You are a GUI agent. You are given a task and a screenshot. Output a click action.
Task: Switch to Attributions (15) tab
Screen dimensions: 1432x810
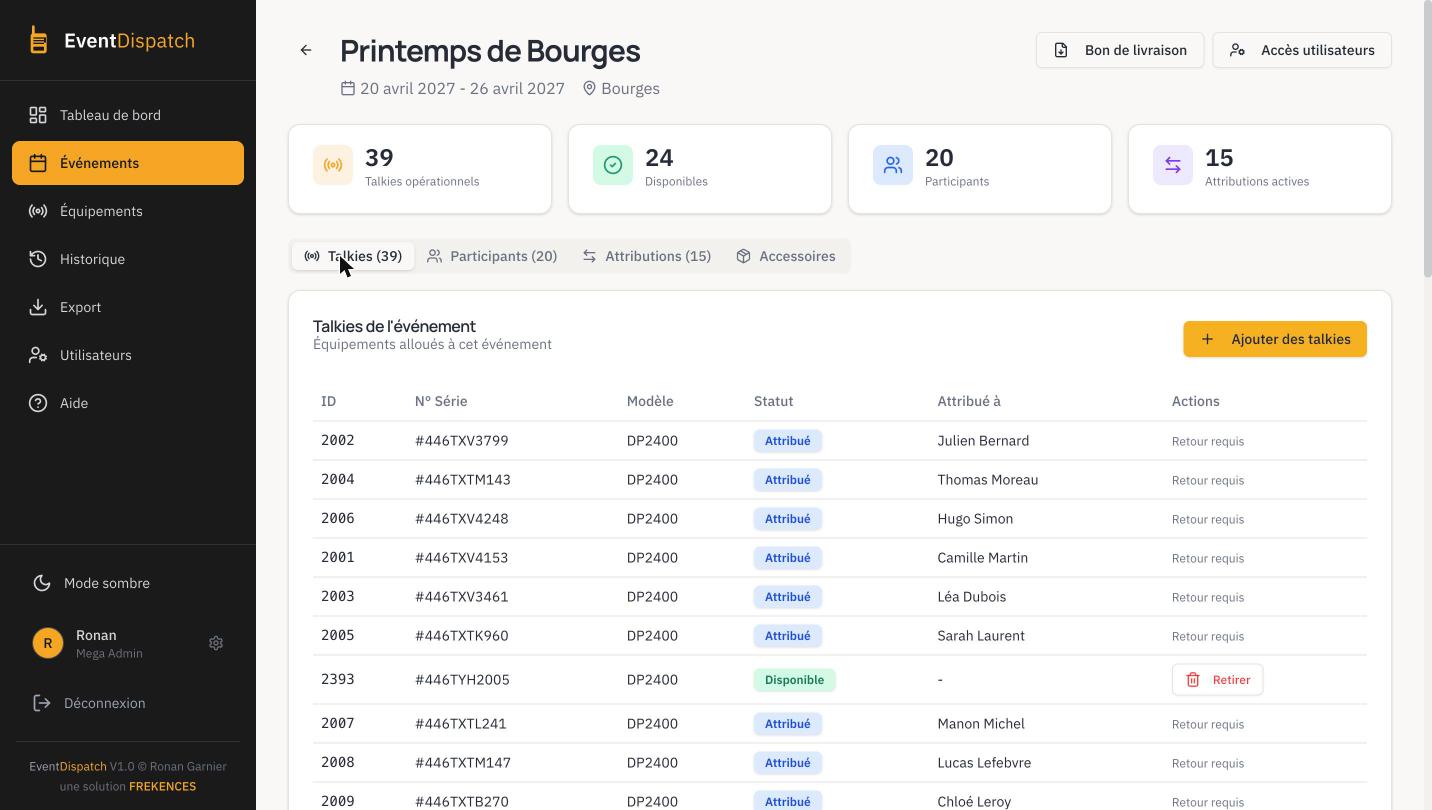point(647,256)
